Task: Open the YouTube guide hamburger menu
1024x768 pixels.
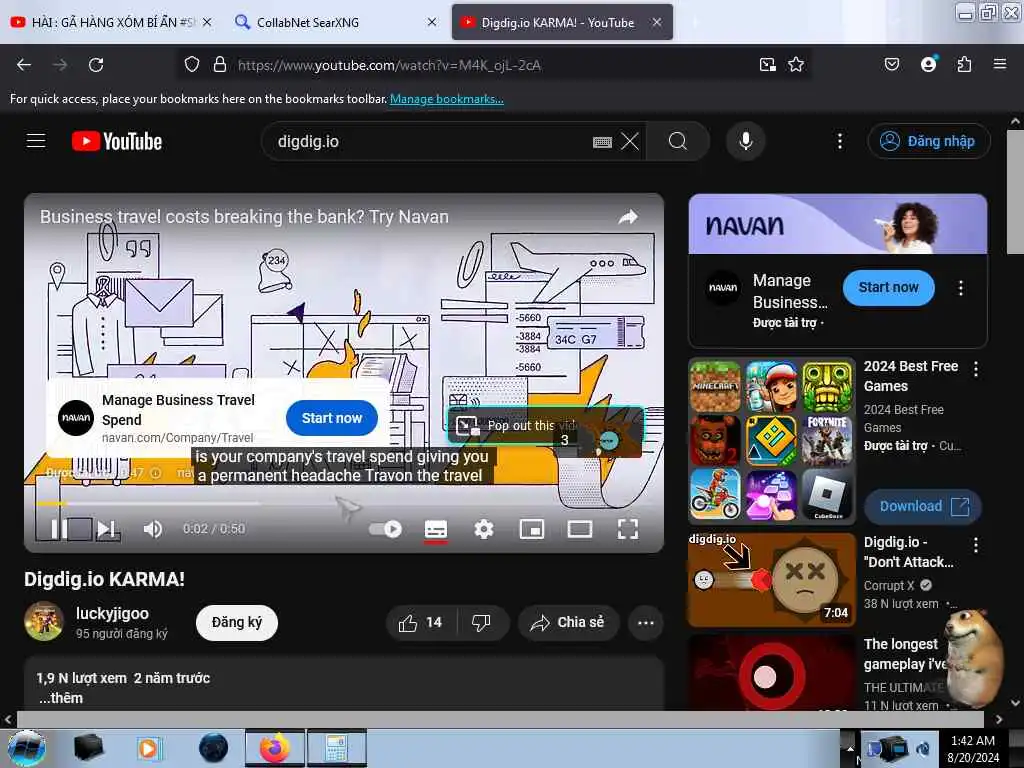Action: point(36,141)
